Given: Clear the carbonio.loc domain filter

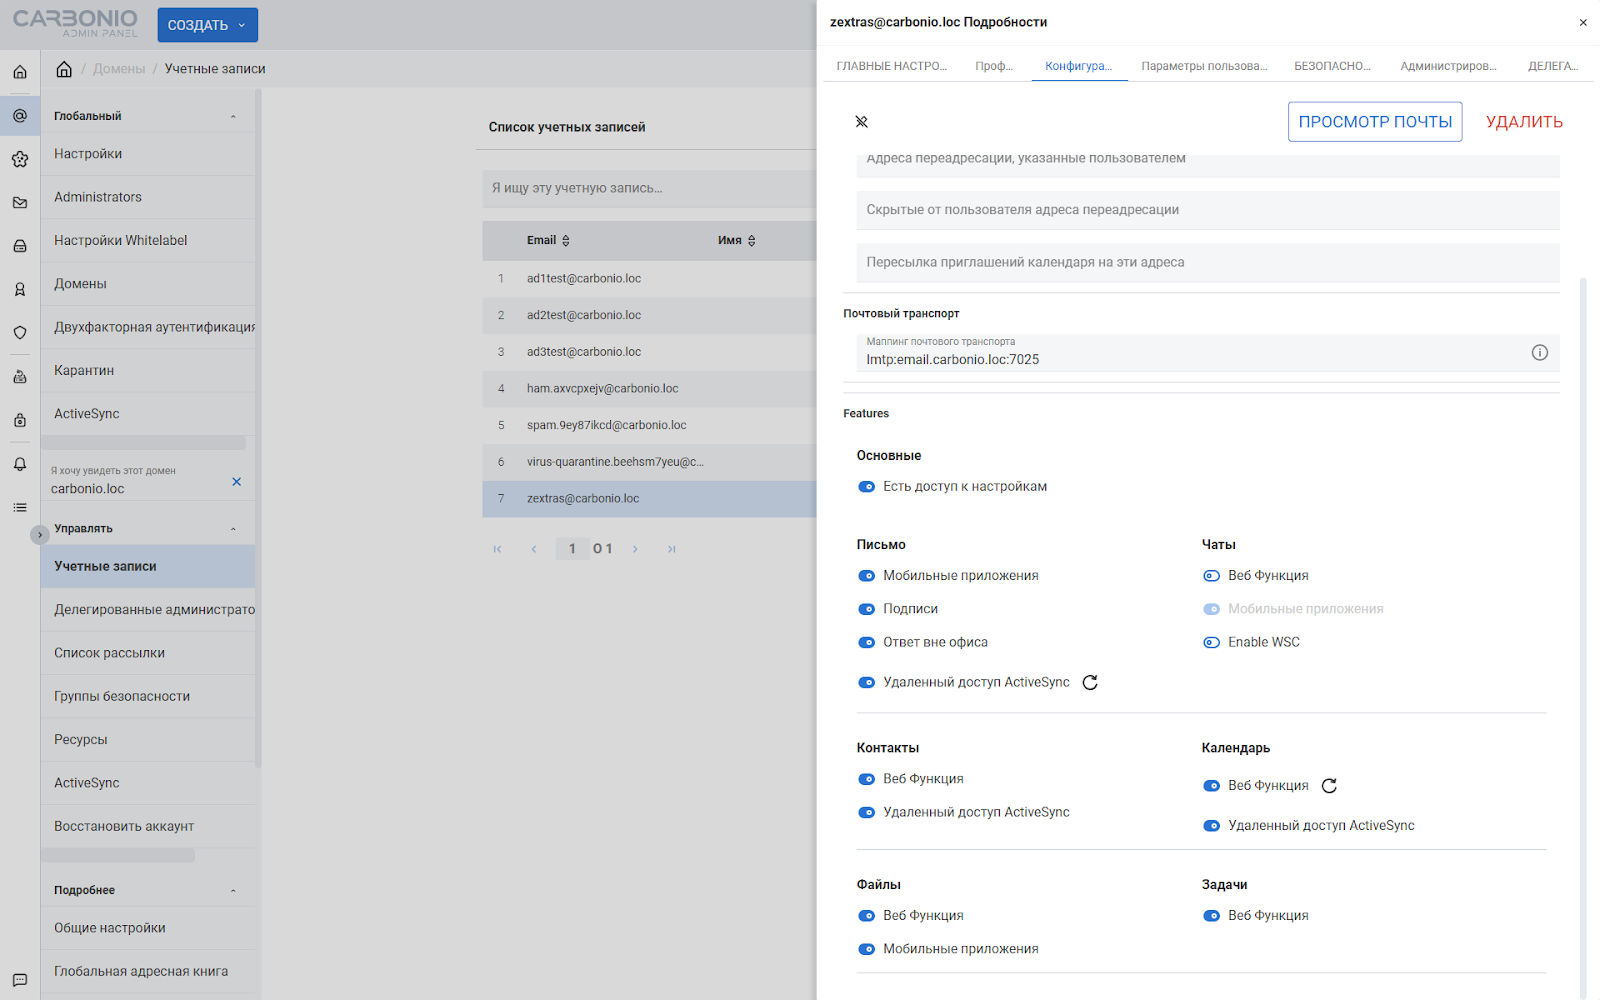Looking at the screenshot, I should (x=237, y=482).
